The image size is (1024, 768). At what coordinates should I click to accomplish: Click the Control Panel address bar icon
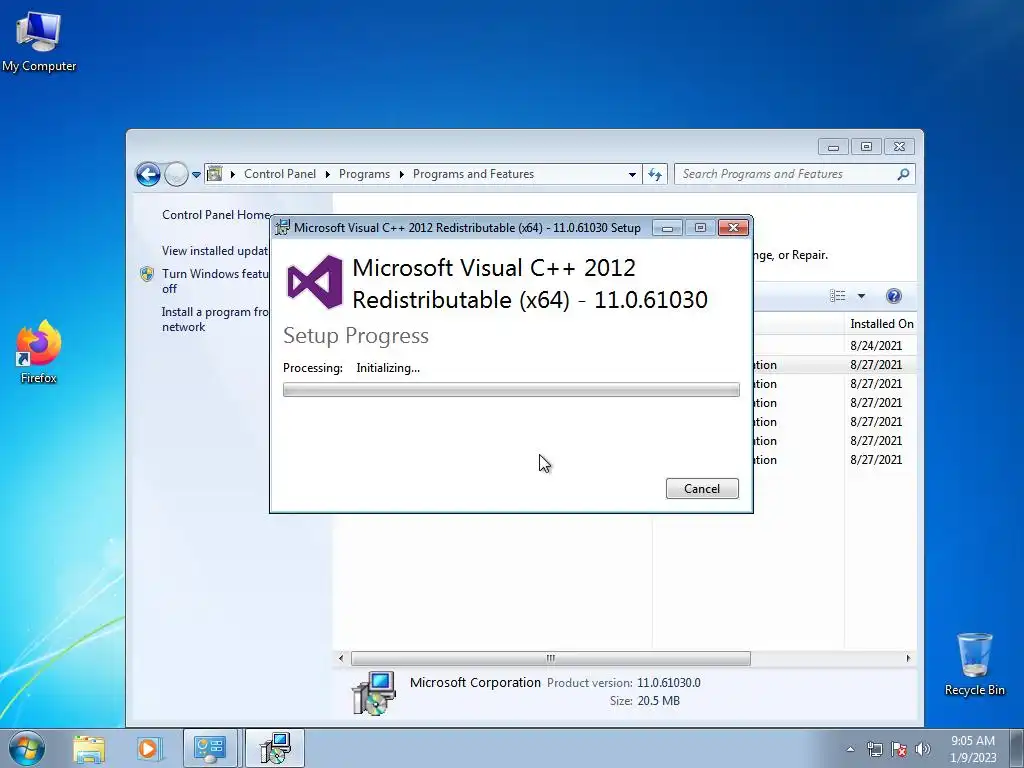coord(214,174)
